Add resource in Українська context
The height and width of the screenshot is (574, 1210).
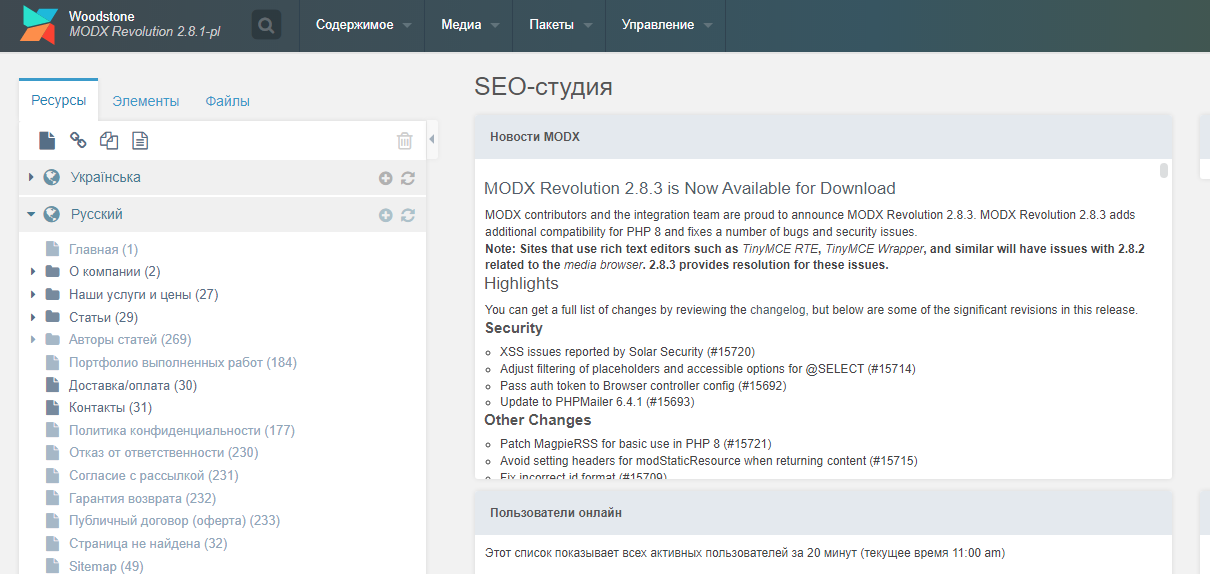pos(386,178)
